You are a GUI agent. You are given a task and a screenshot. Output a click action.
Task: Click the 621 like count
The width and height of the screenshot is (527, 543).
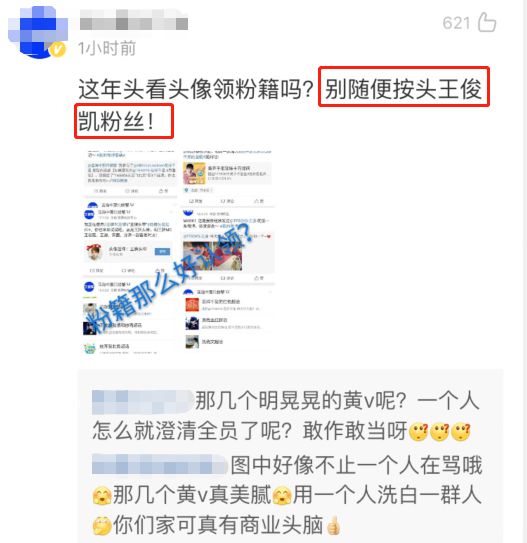tap(456, 23)
